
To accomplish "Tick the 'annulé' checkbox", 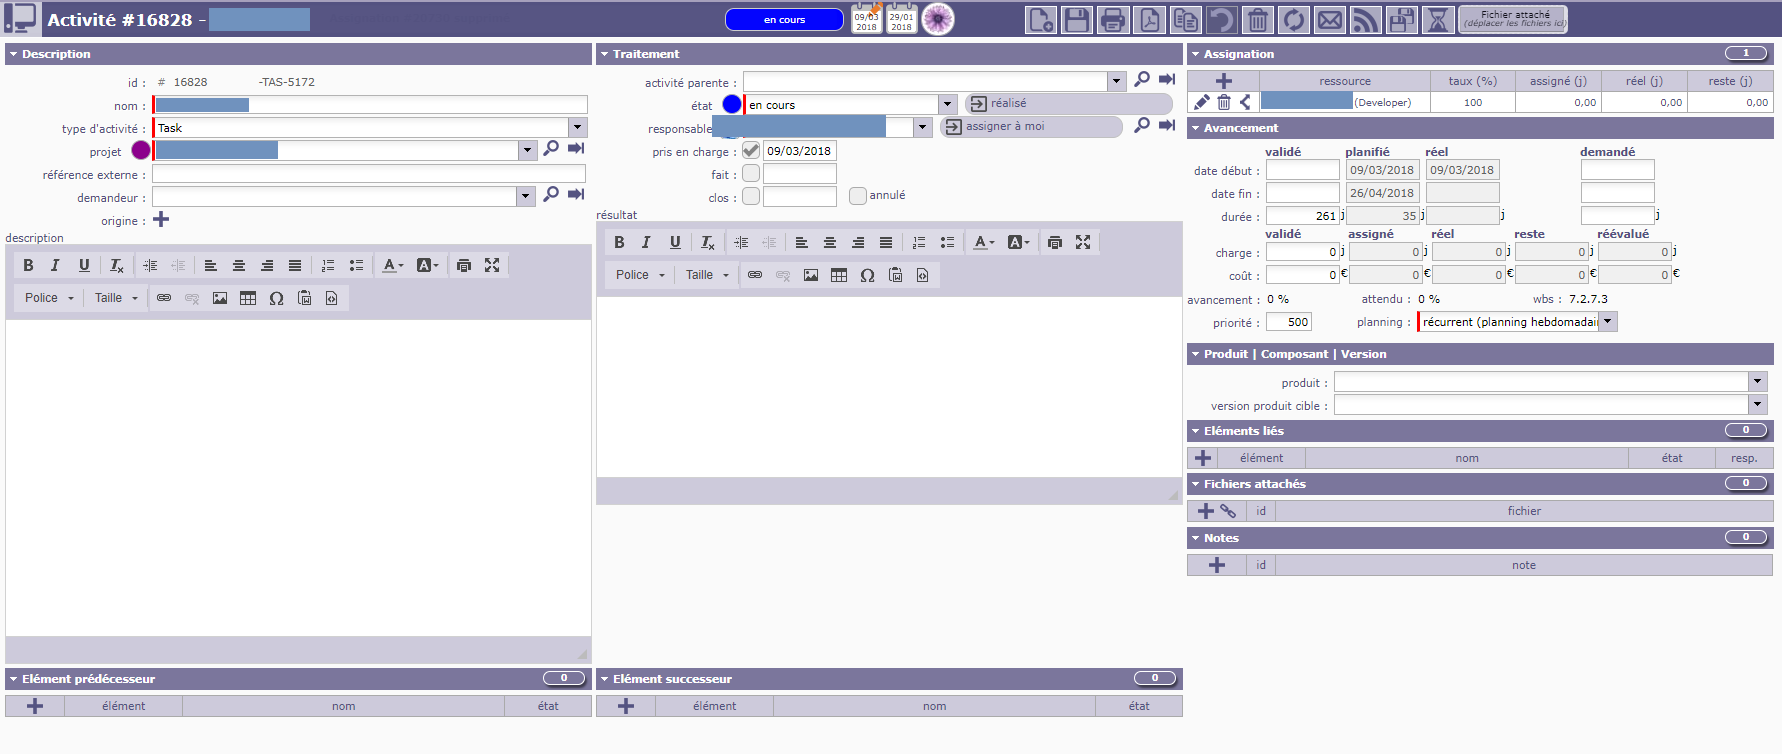I will click(858, 196).
